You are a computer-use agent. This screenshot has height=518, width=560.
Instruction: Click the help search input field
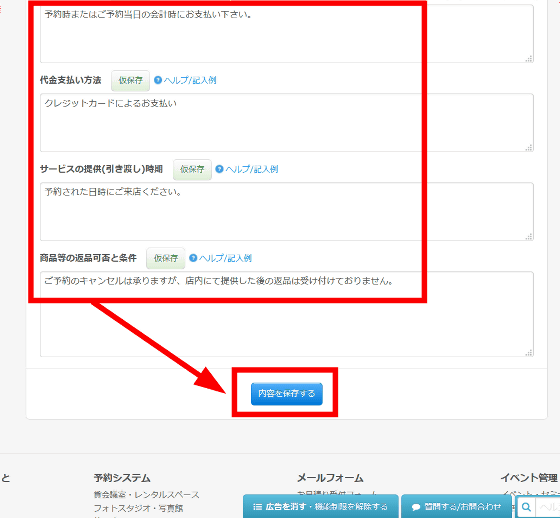click(548, 507)
